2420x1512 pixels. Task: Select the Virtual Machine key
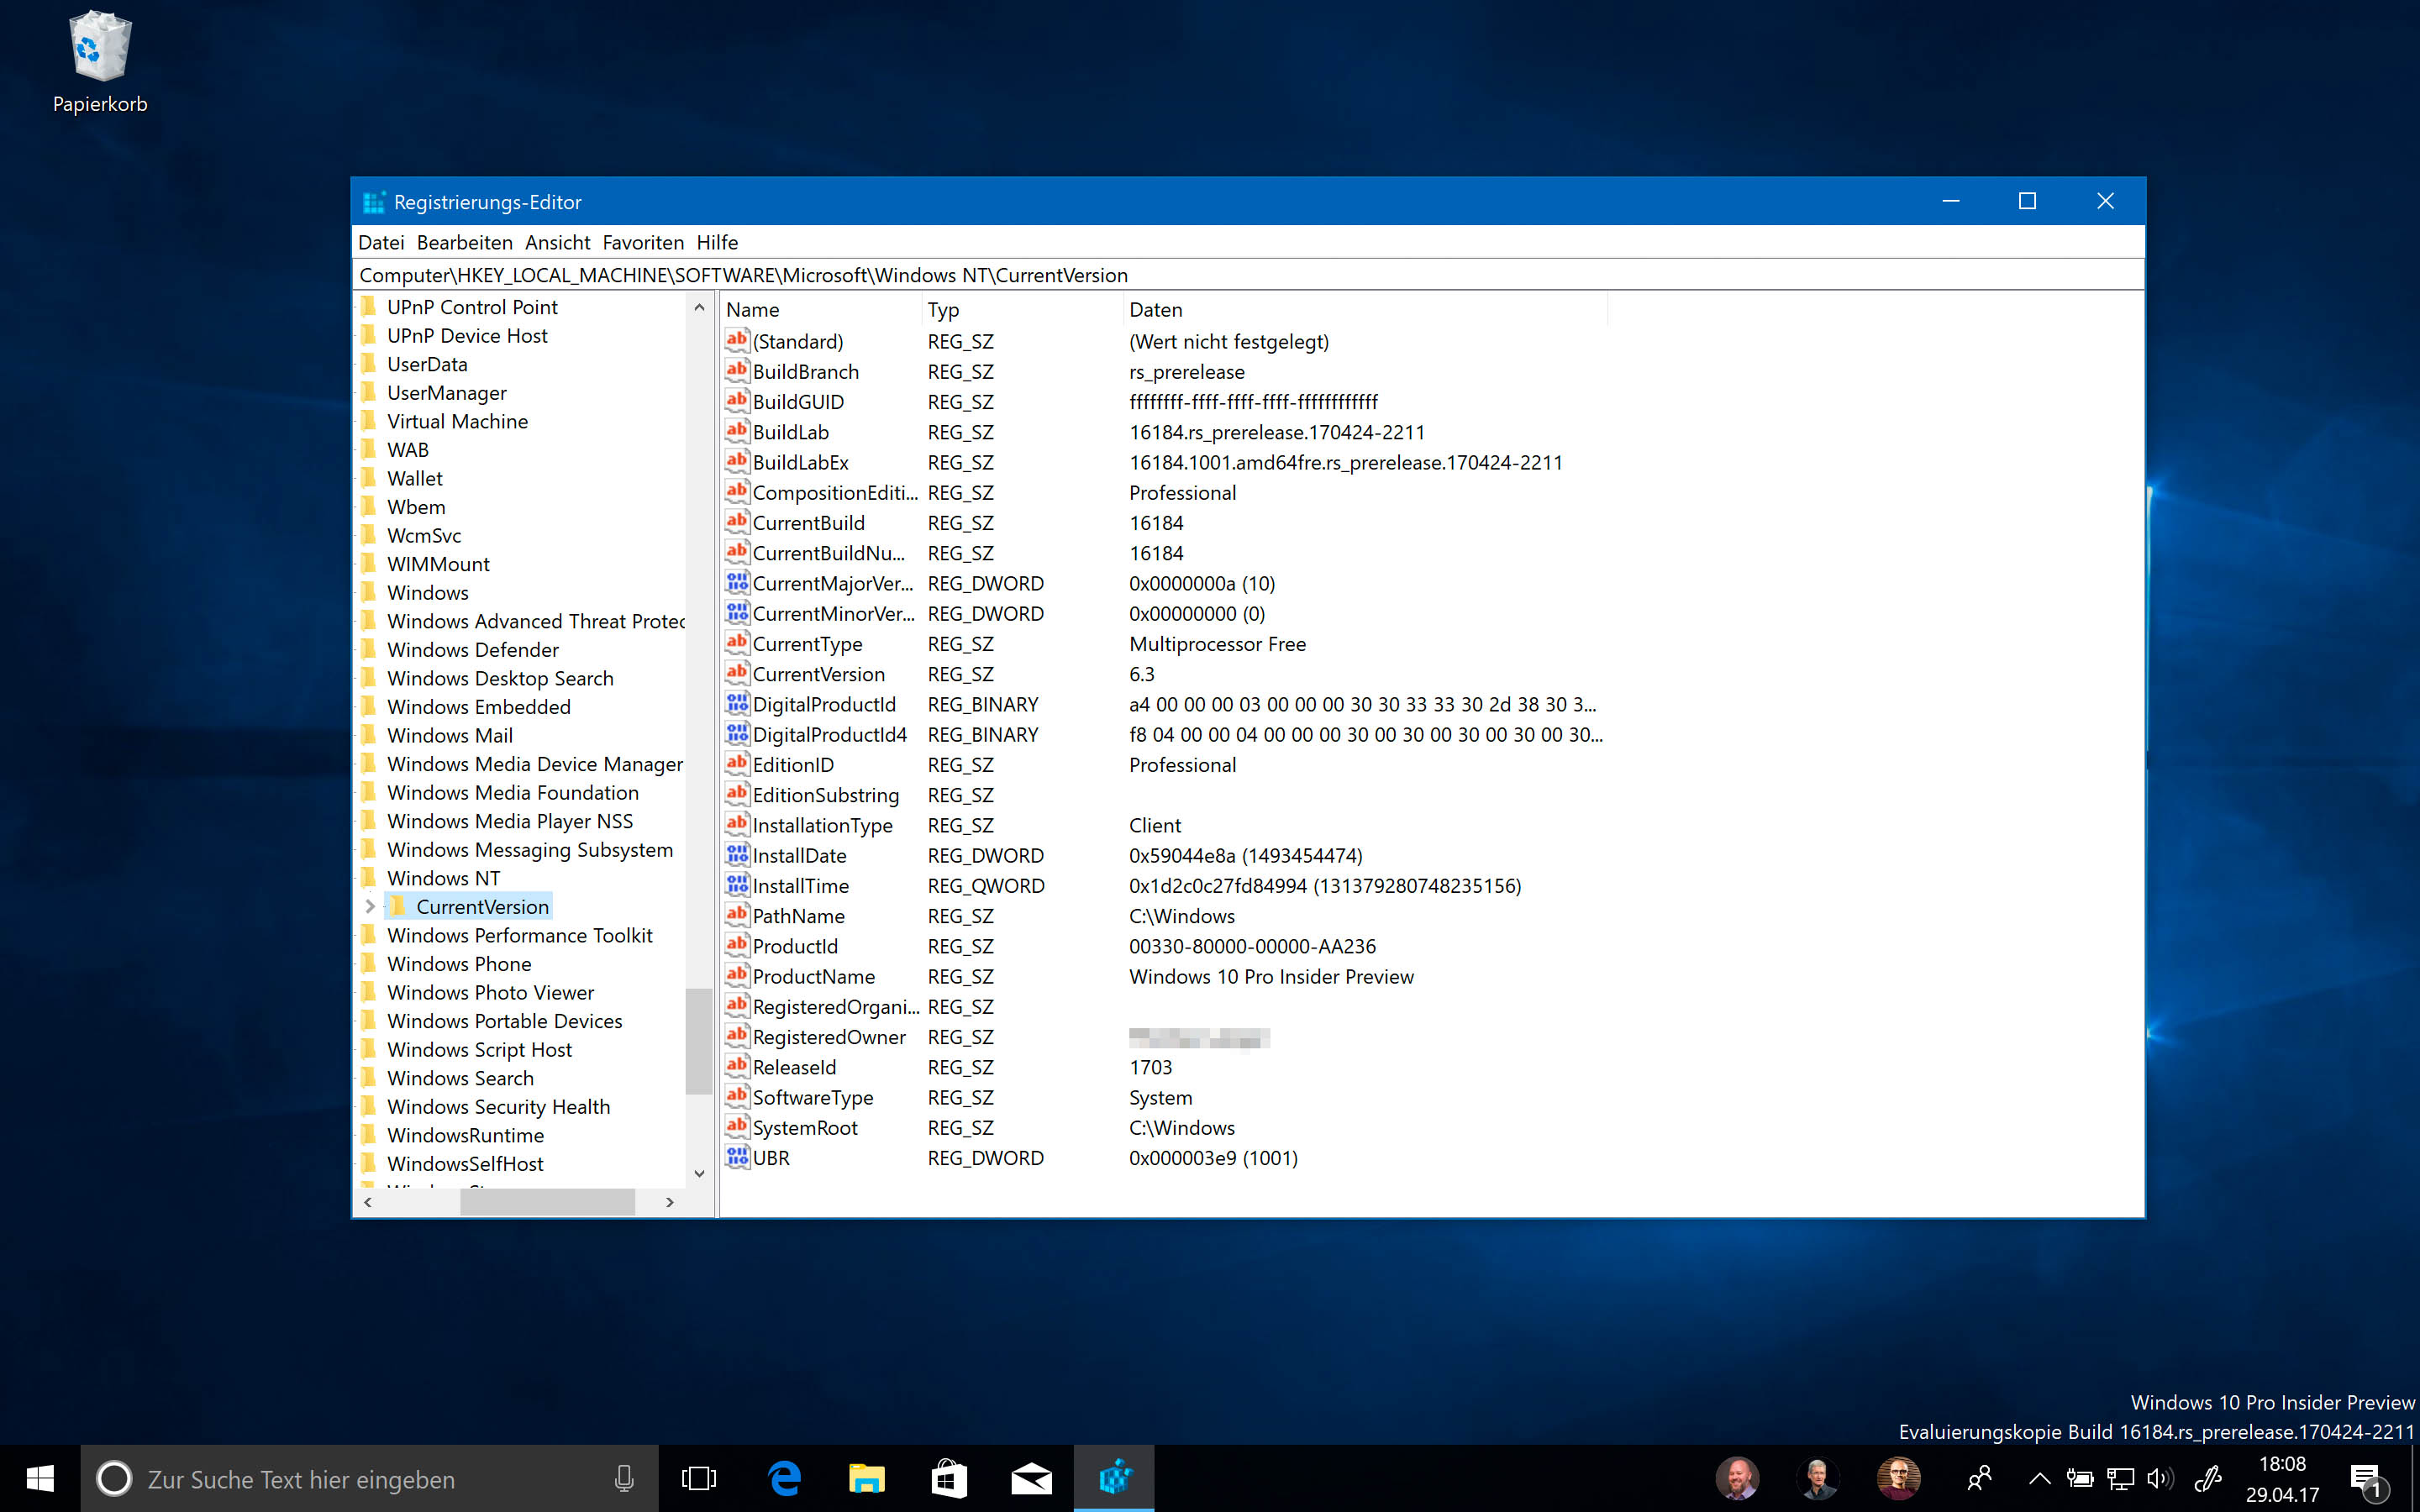457,421
